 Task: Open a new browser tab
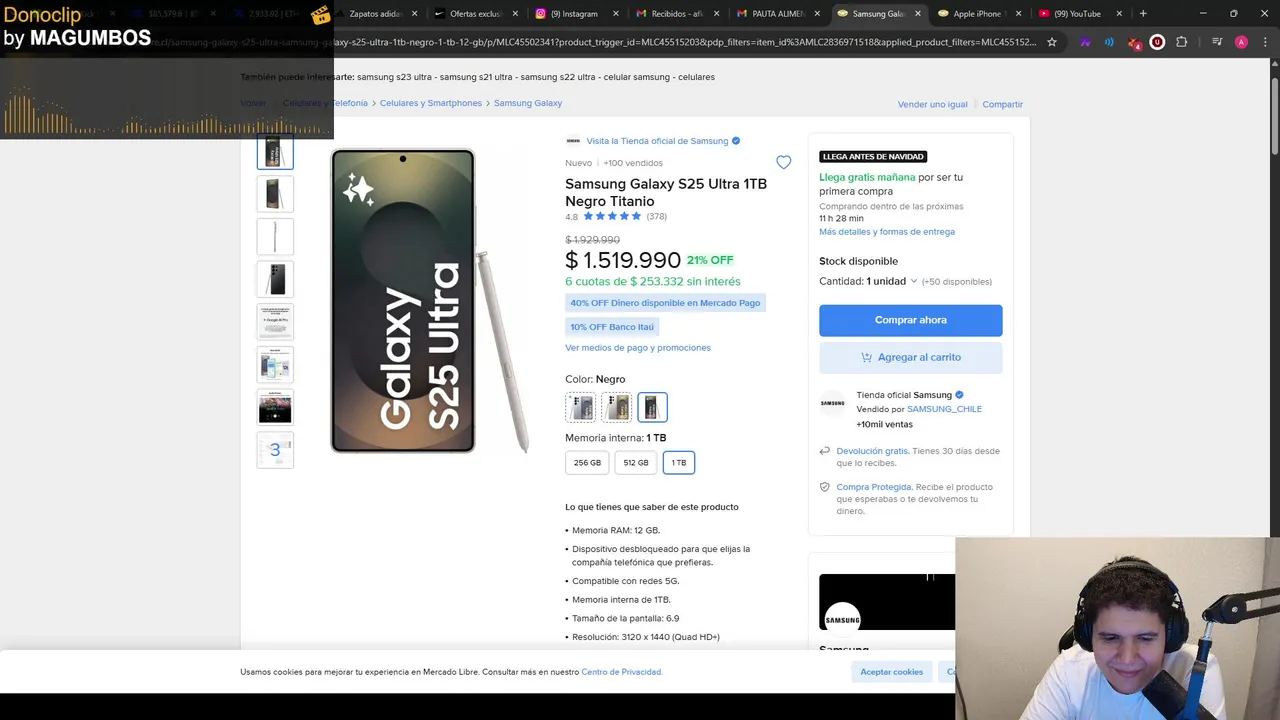[x=1143, y=14]
